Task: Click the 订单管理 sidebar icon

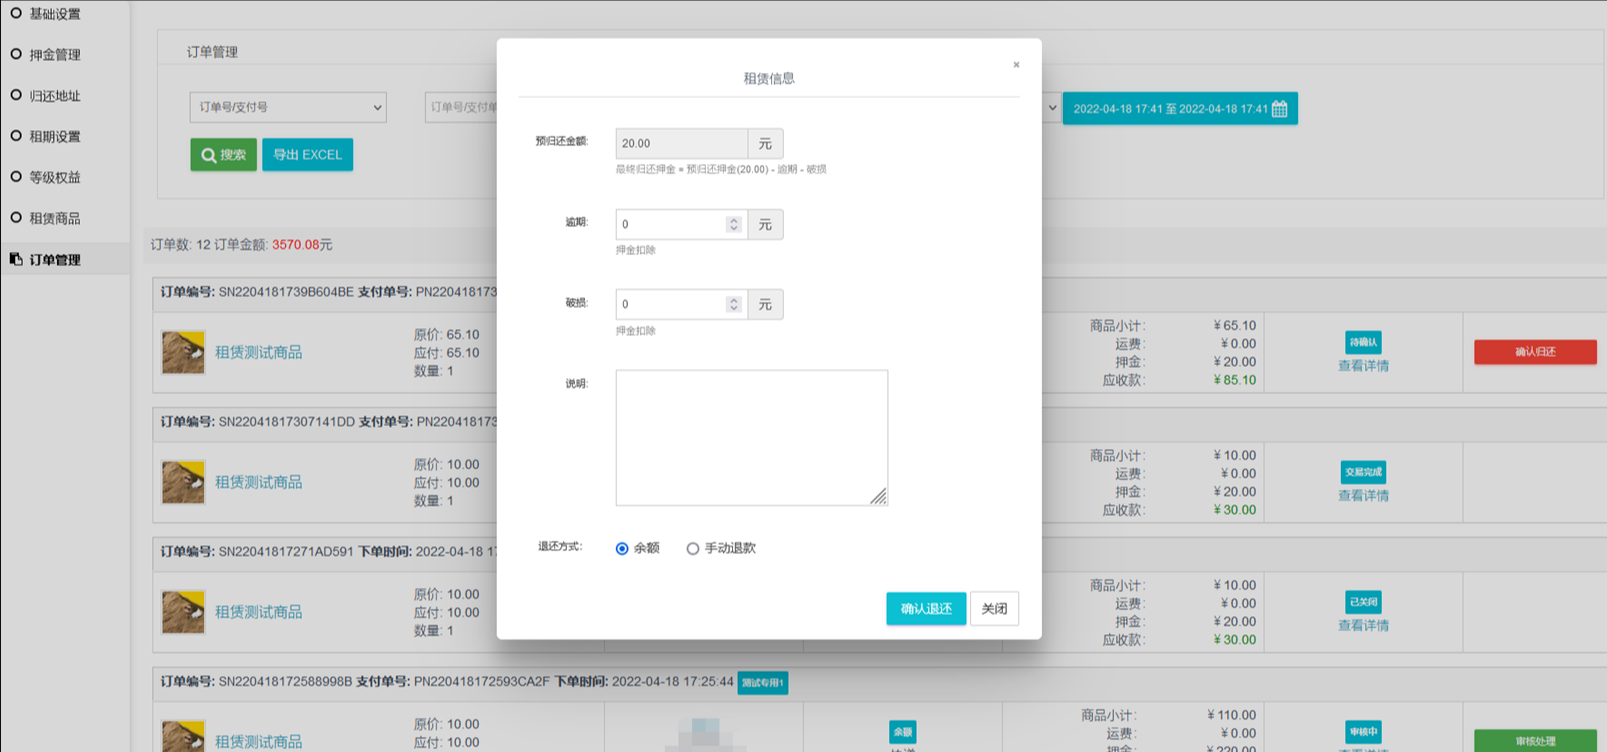Action: point(16,260)
